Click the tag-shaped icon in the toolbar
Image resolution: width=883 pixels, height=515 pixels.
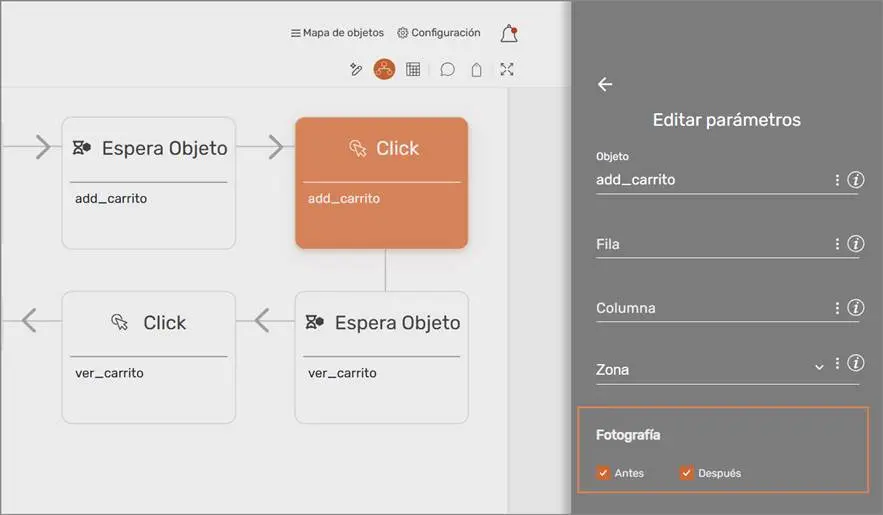477,69
